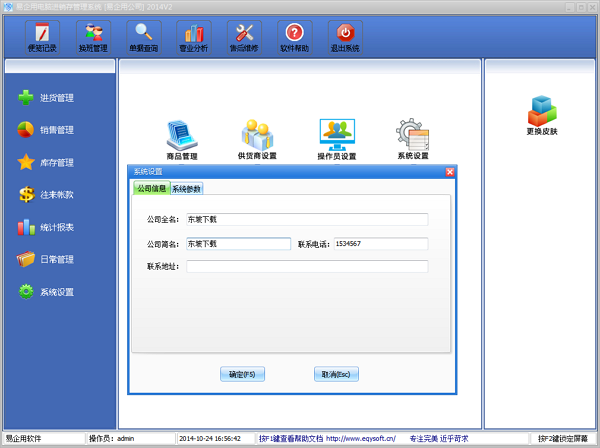Select 系统设置 gear item in sidebar
This screenshot has height=448, width=600.
(x=46, y=292)
